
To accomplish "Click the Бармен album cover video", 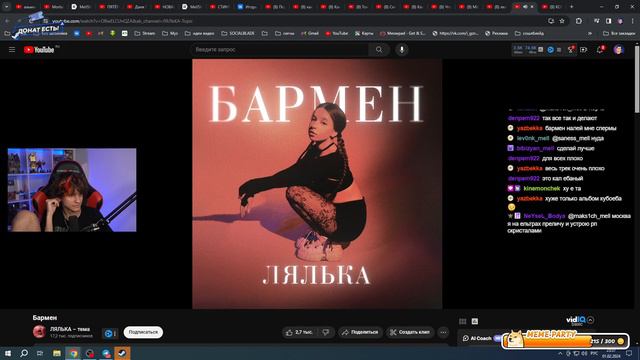I will (317, 184).
